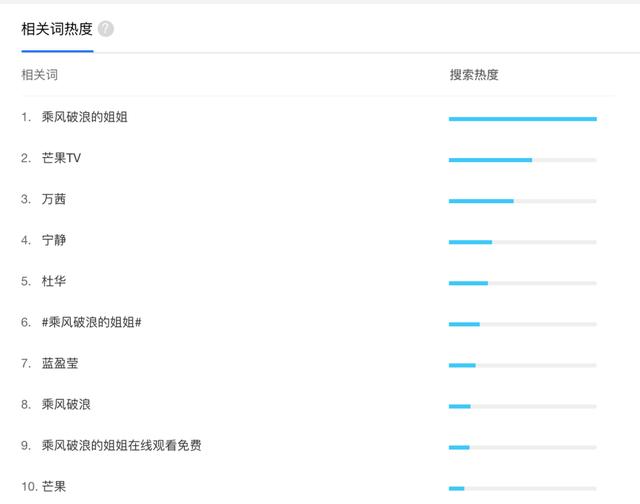Screen dimensions: 640x504
Task: Open keyword 乘风破浪的姐姐在线观看免费
Action: click(122, 445)
